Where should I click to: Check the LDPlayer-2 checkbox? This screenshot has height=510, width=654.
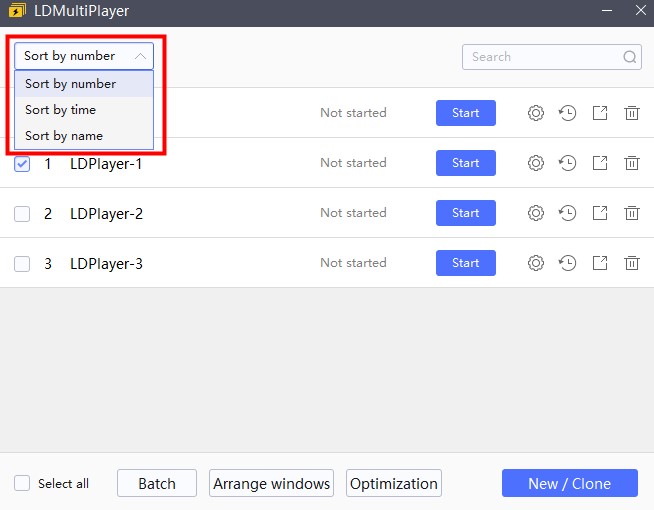tap(22, 214)
